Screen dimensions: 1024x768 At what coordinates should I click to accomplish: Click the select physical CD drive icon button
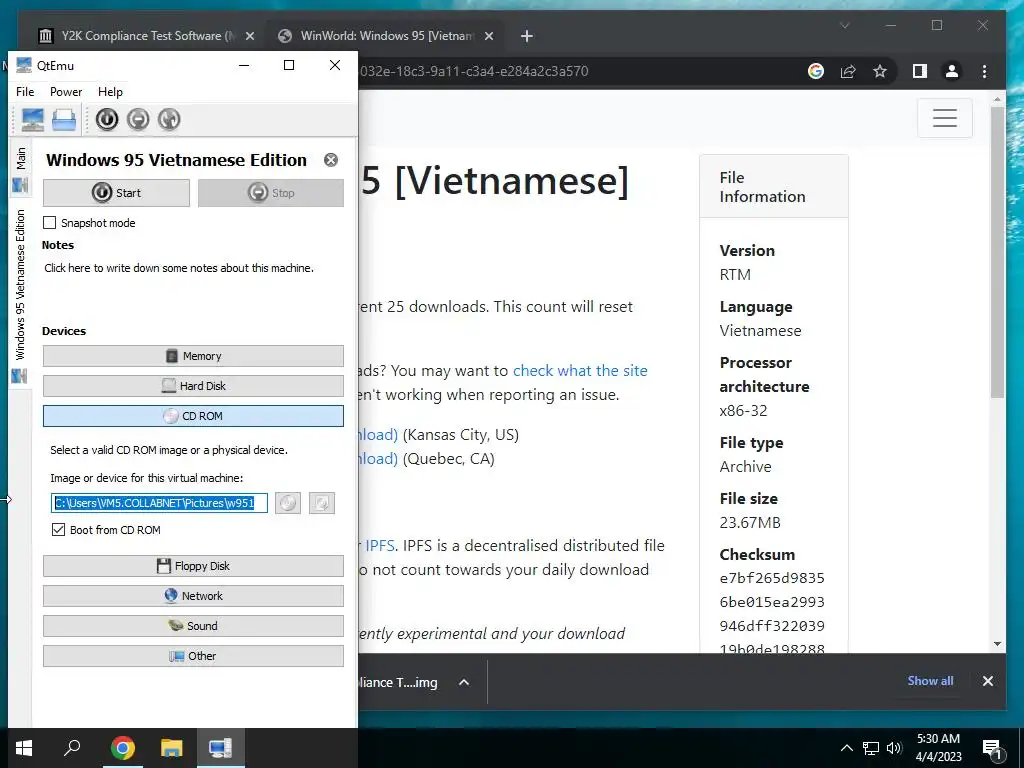[x=322, y=503]
